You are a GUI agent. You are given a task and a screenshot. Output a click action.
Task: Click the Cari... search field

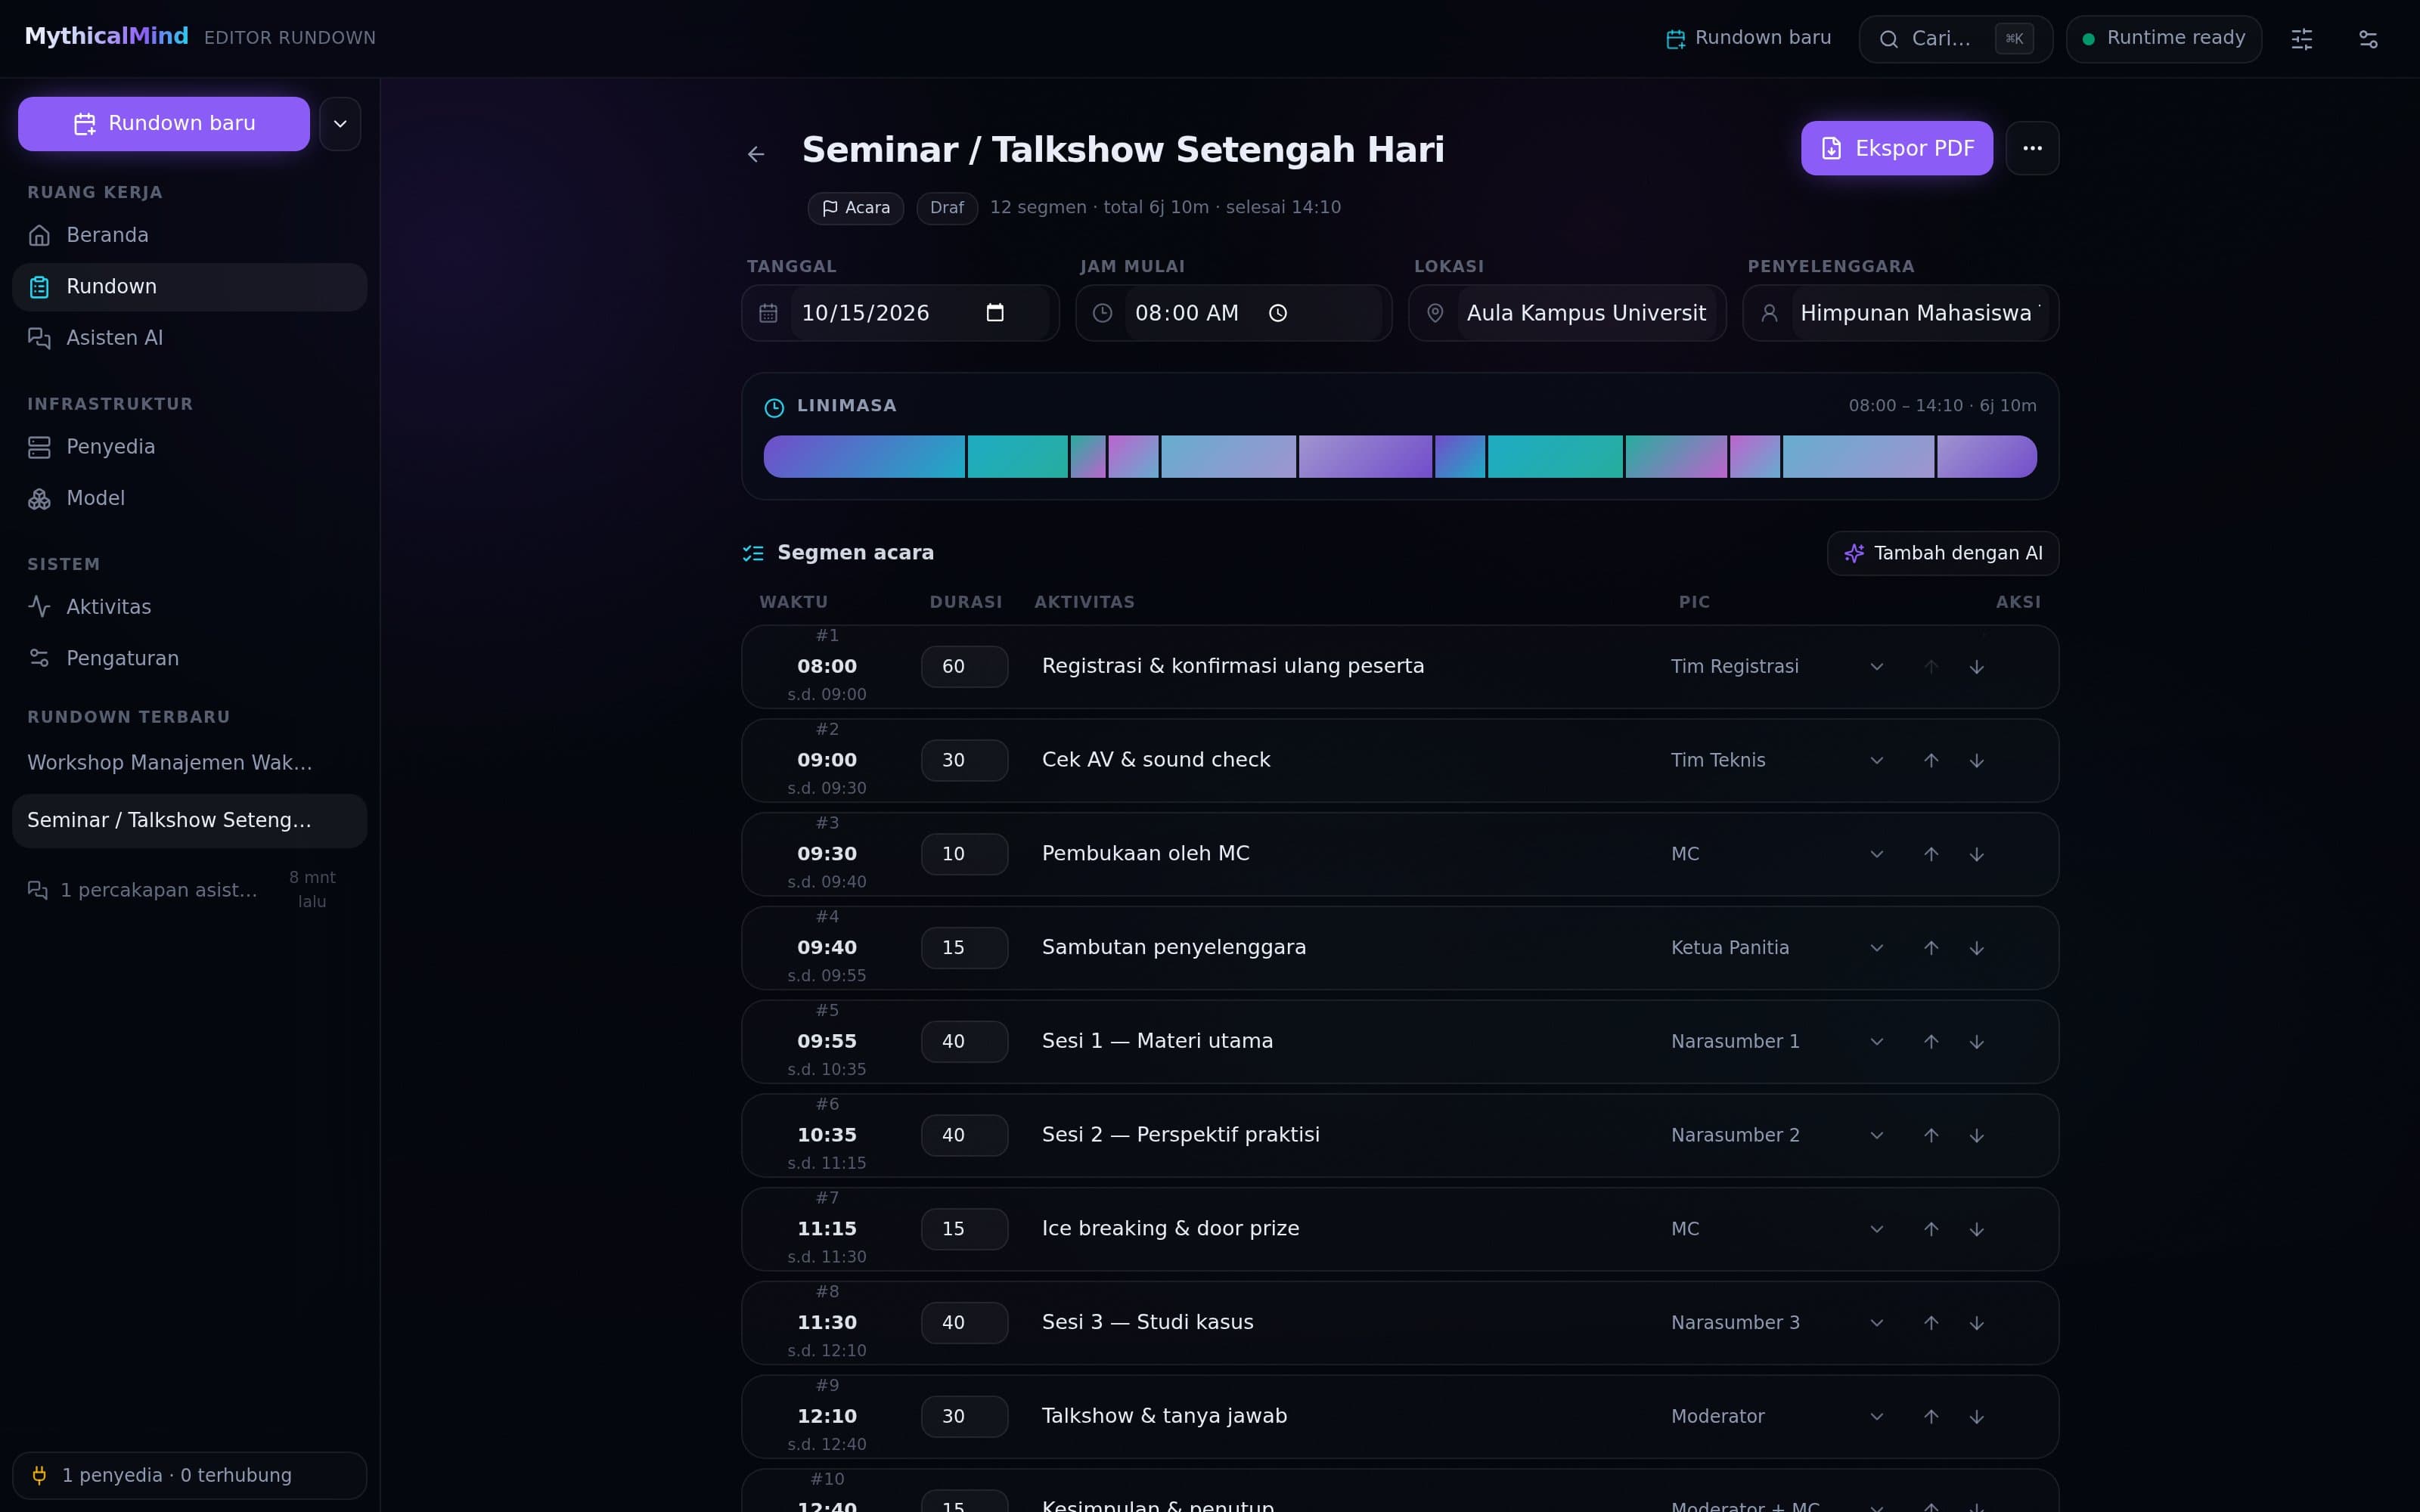click(x=1955, y=39)
